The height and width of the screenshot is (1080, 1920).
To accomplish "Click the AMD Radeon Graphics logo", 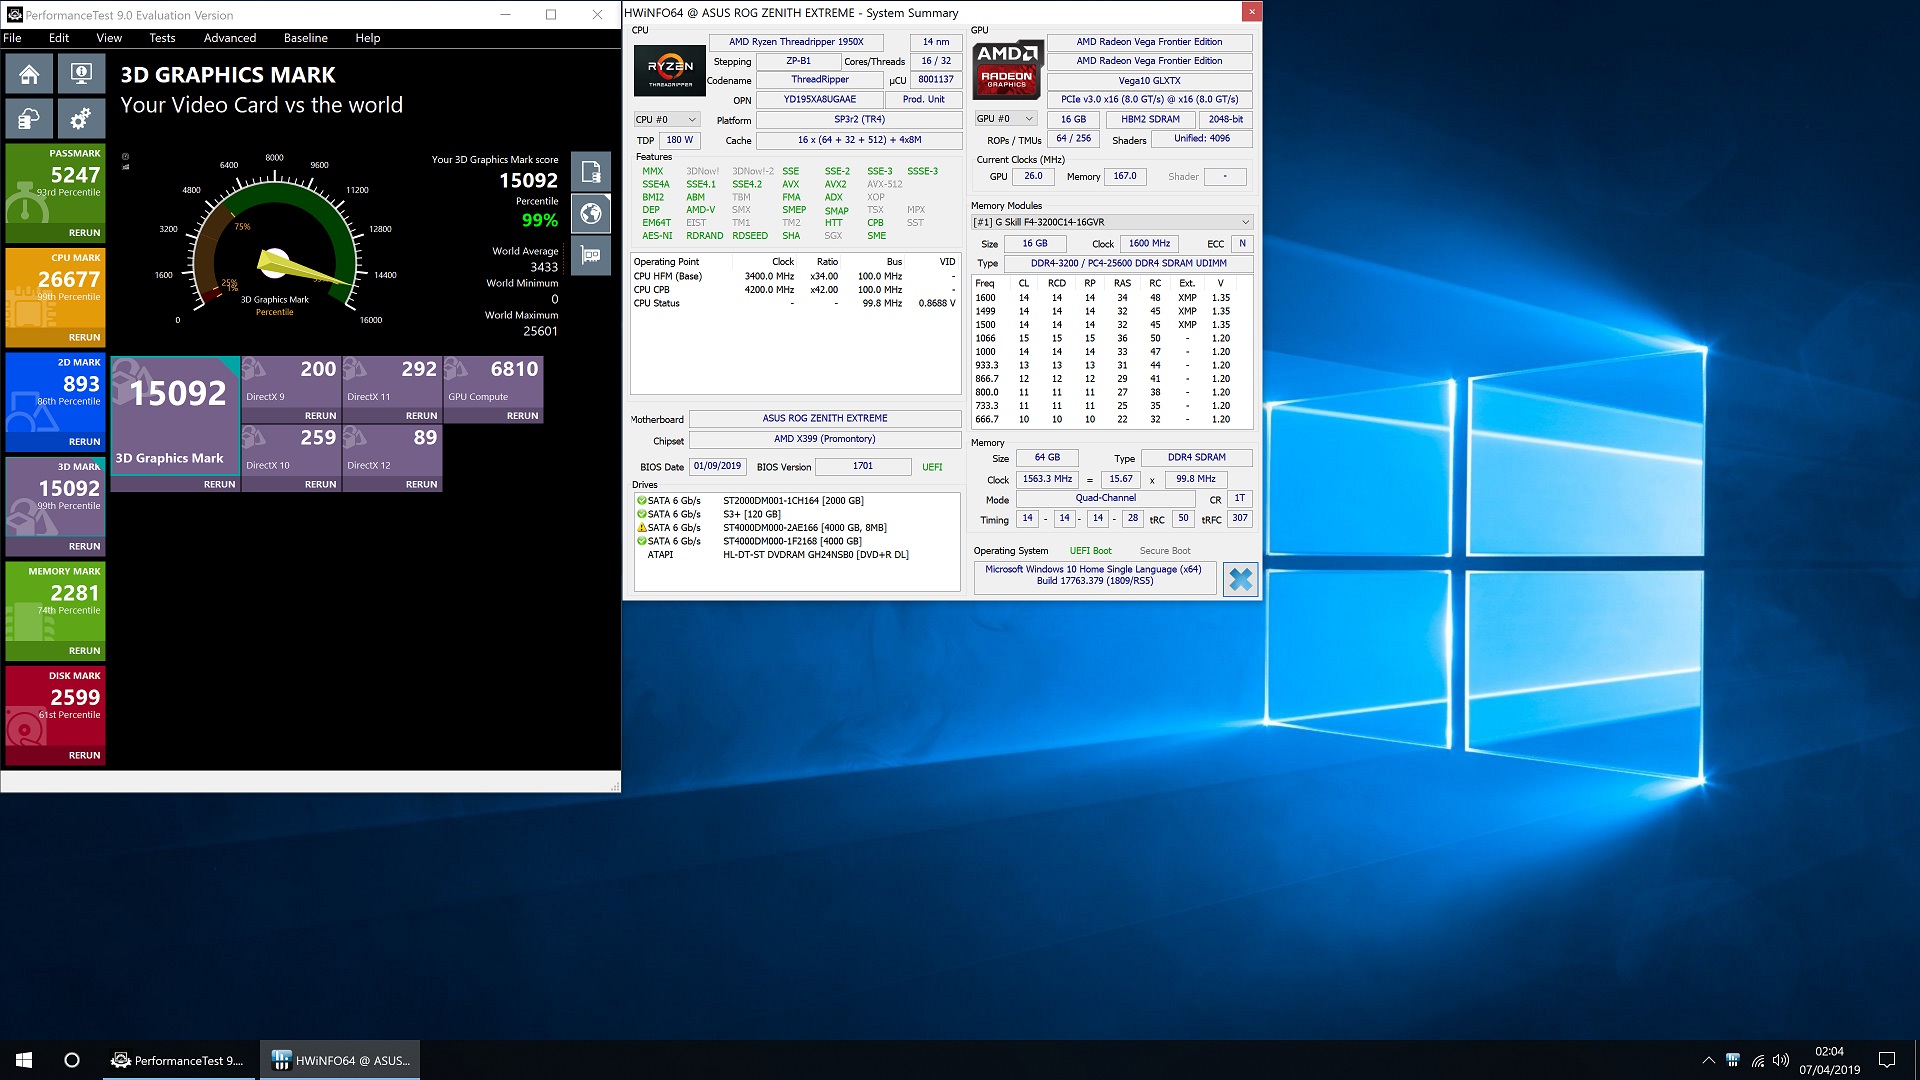I will click(1007, 68).
